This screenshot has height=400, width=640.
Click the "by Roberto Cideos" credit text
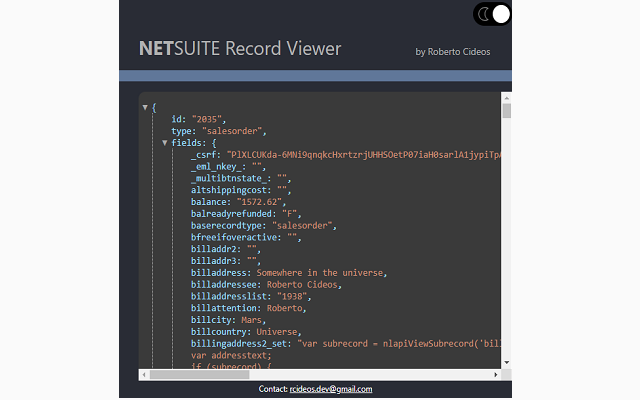click(453, 52)
